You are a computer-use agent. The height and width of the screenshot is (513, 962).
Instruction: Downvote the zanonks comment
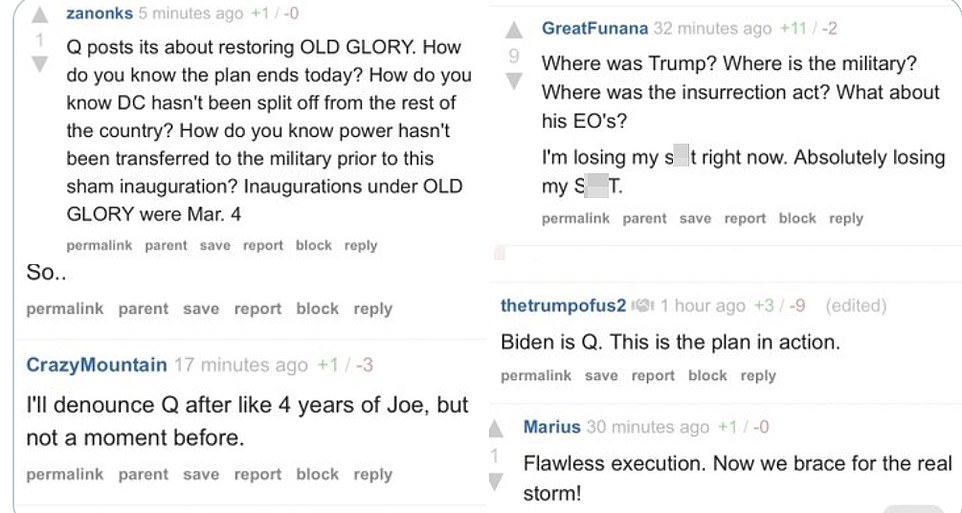[x=40, y=65]
